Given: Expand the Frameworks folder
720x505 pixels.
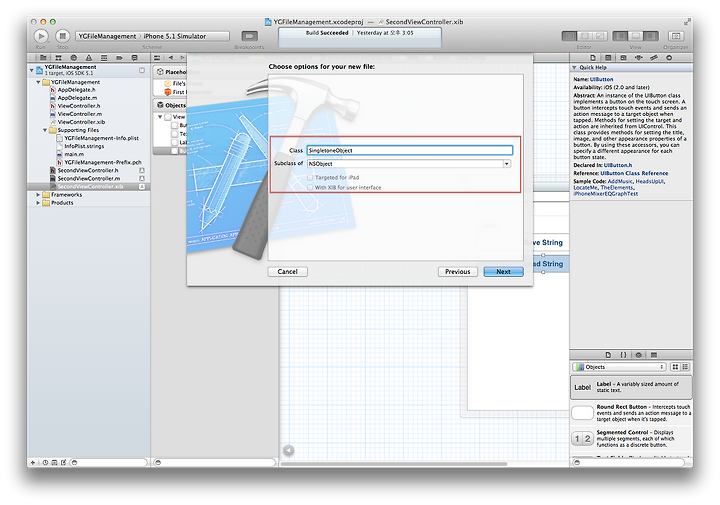Looking at the screenshot, I should tap(38, 195).
